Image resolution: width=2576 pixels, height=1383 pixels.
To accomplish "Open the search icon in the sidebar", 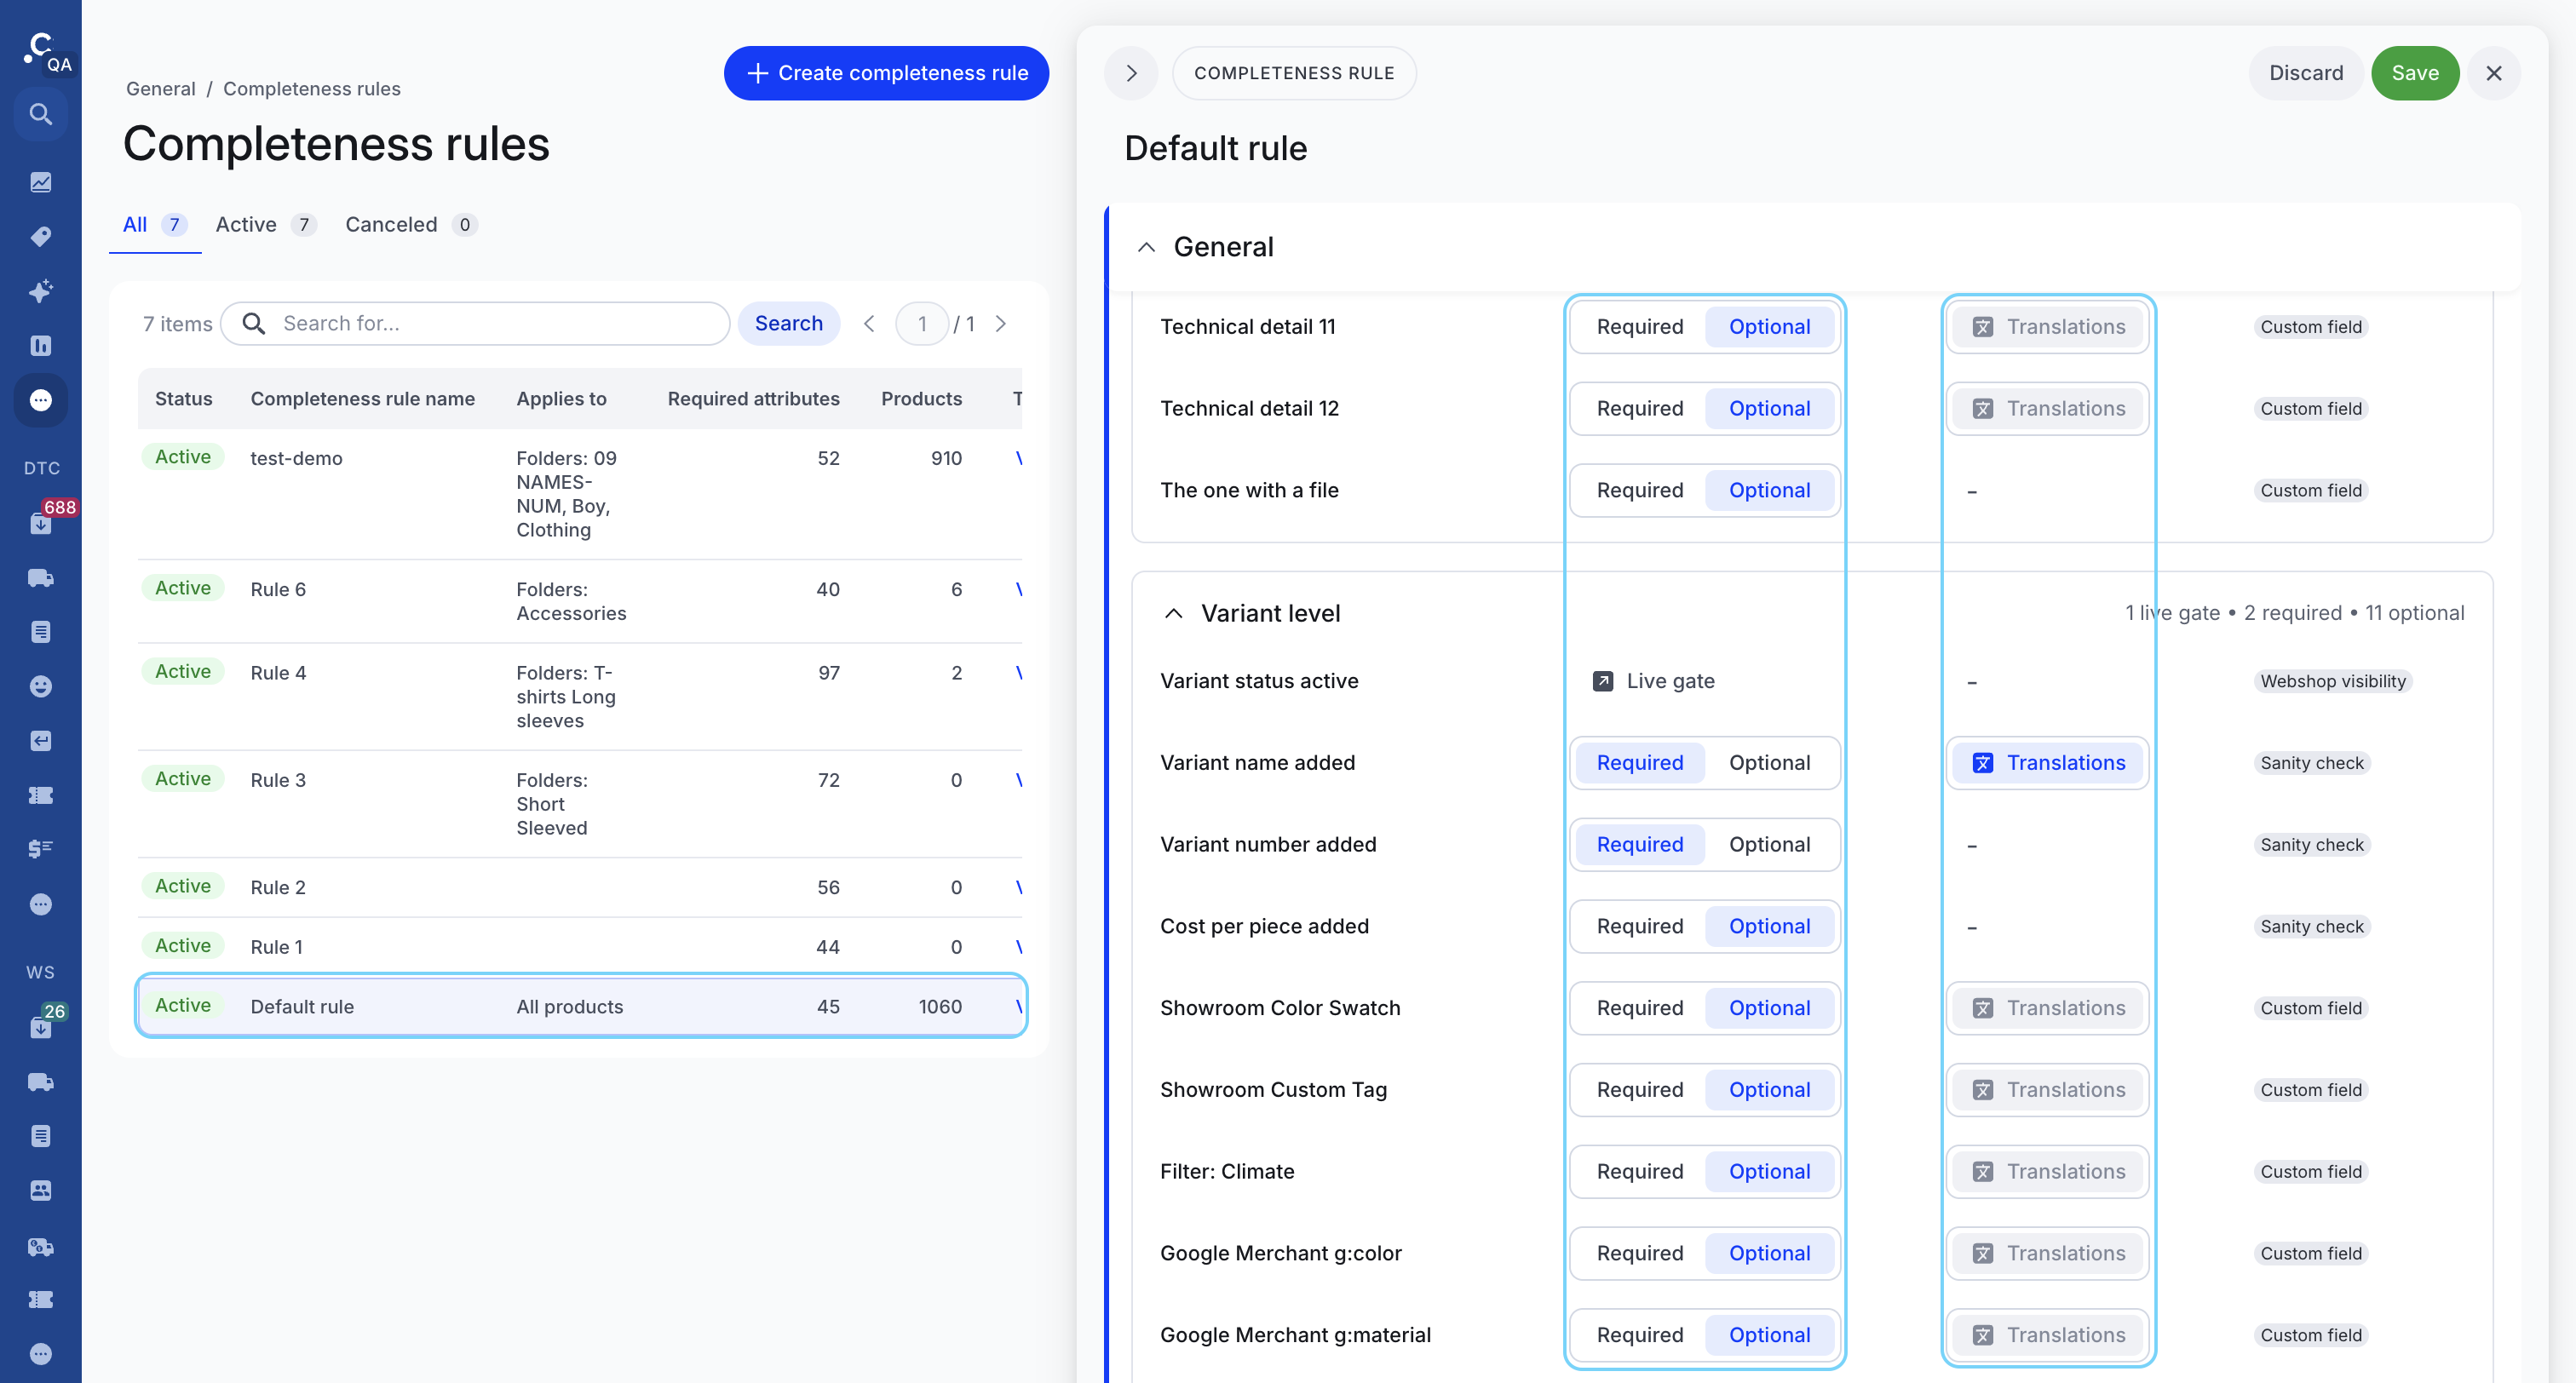I will [x=40, y=114].
